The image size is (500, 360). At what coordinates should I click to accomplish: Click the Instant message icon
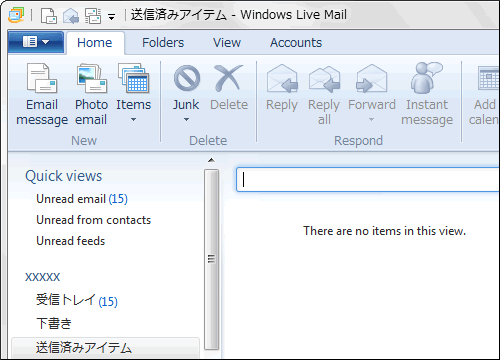point(427,78)
